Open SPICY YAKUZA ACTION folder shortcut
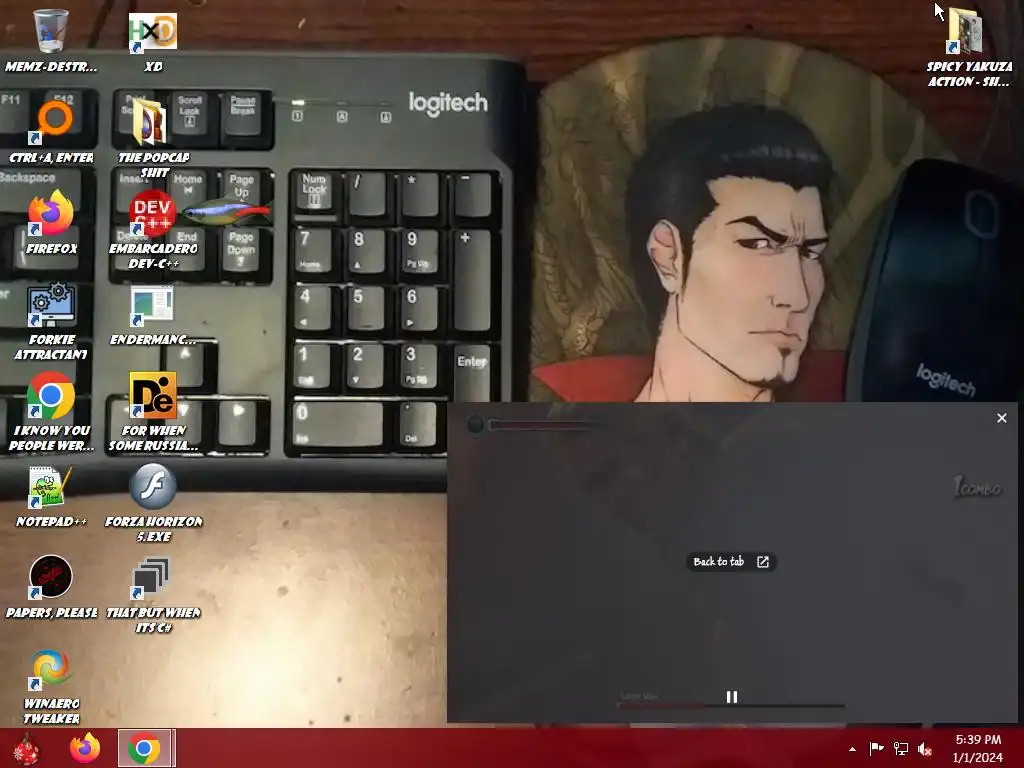 965,31
